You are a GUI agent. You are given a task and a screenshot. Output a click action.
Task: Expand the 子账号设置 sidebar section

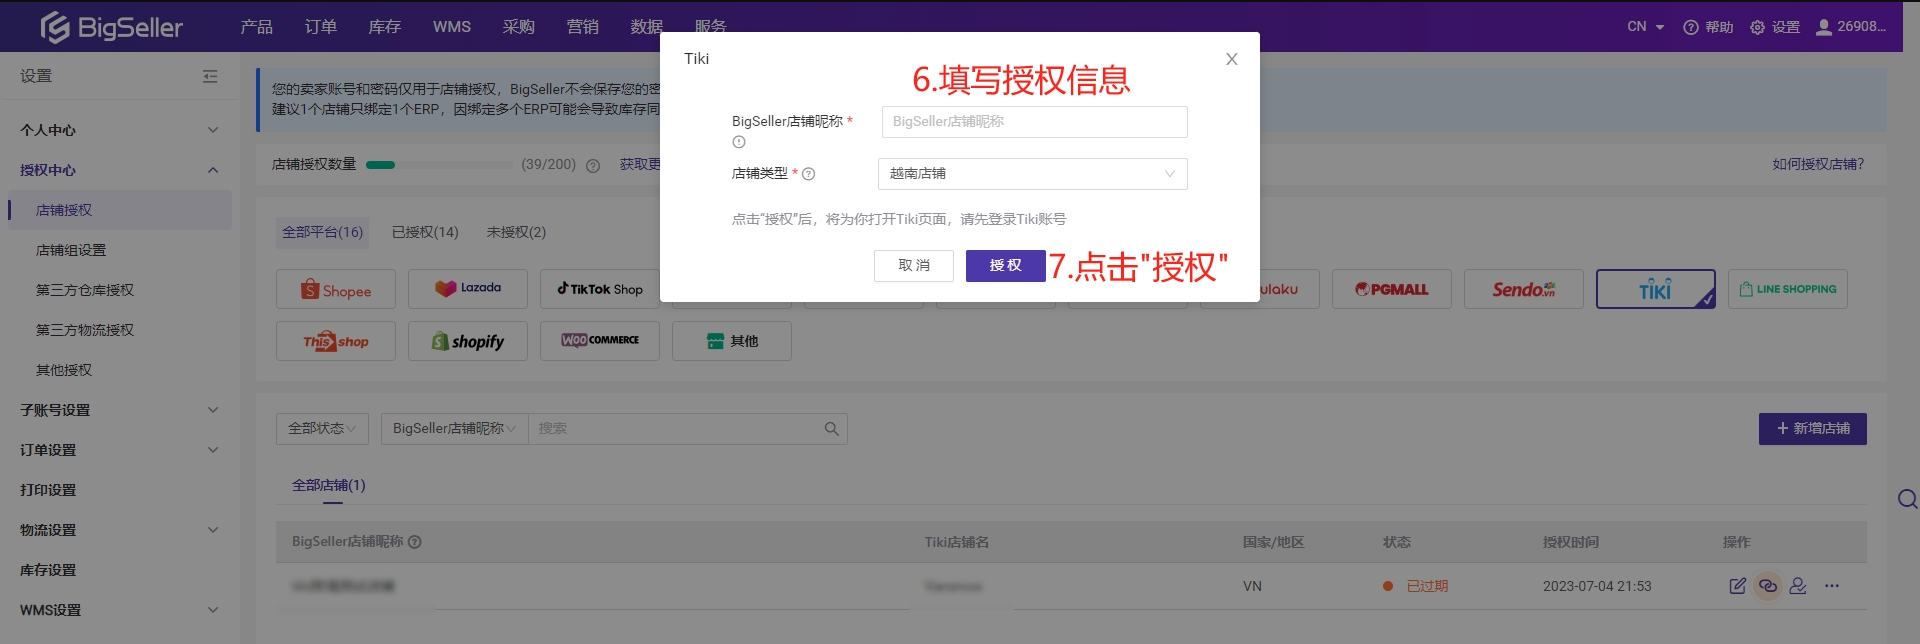click(x=120, y=410)
